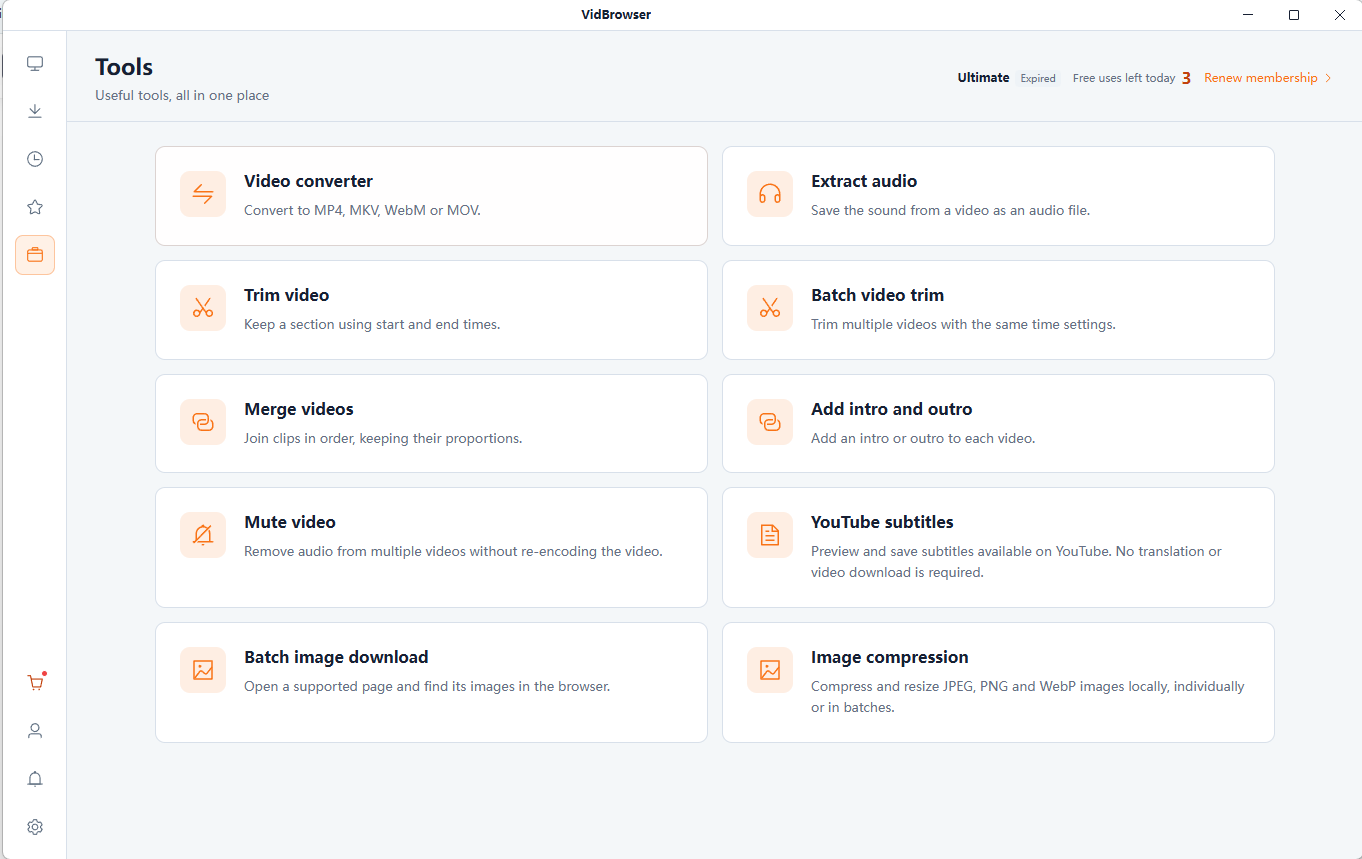This screenshot has width=1362, height=859.
Task: Open the settings gear icon in sidebar
Action: (x=35, y=827)
